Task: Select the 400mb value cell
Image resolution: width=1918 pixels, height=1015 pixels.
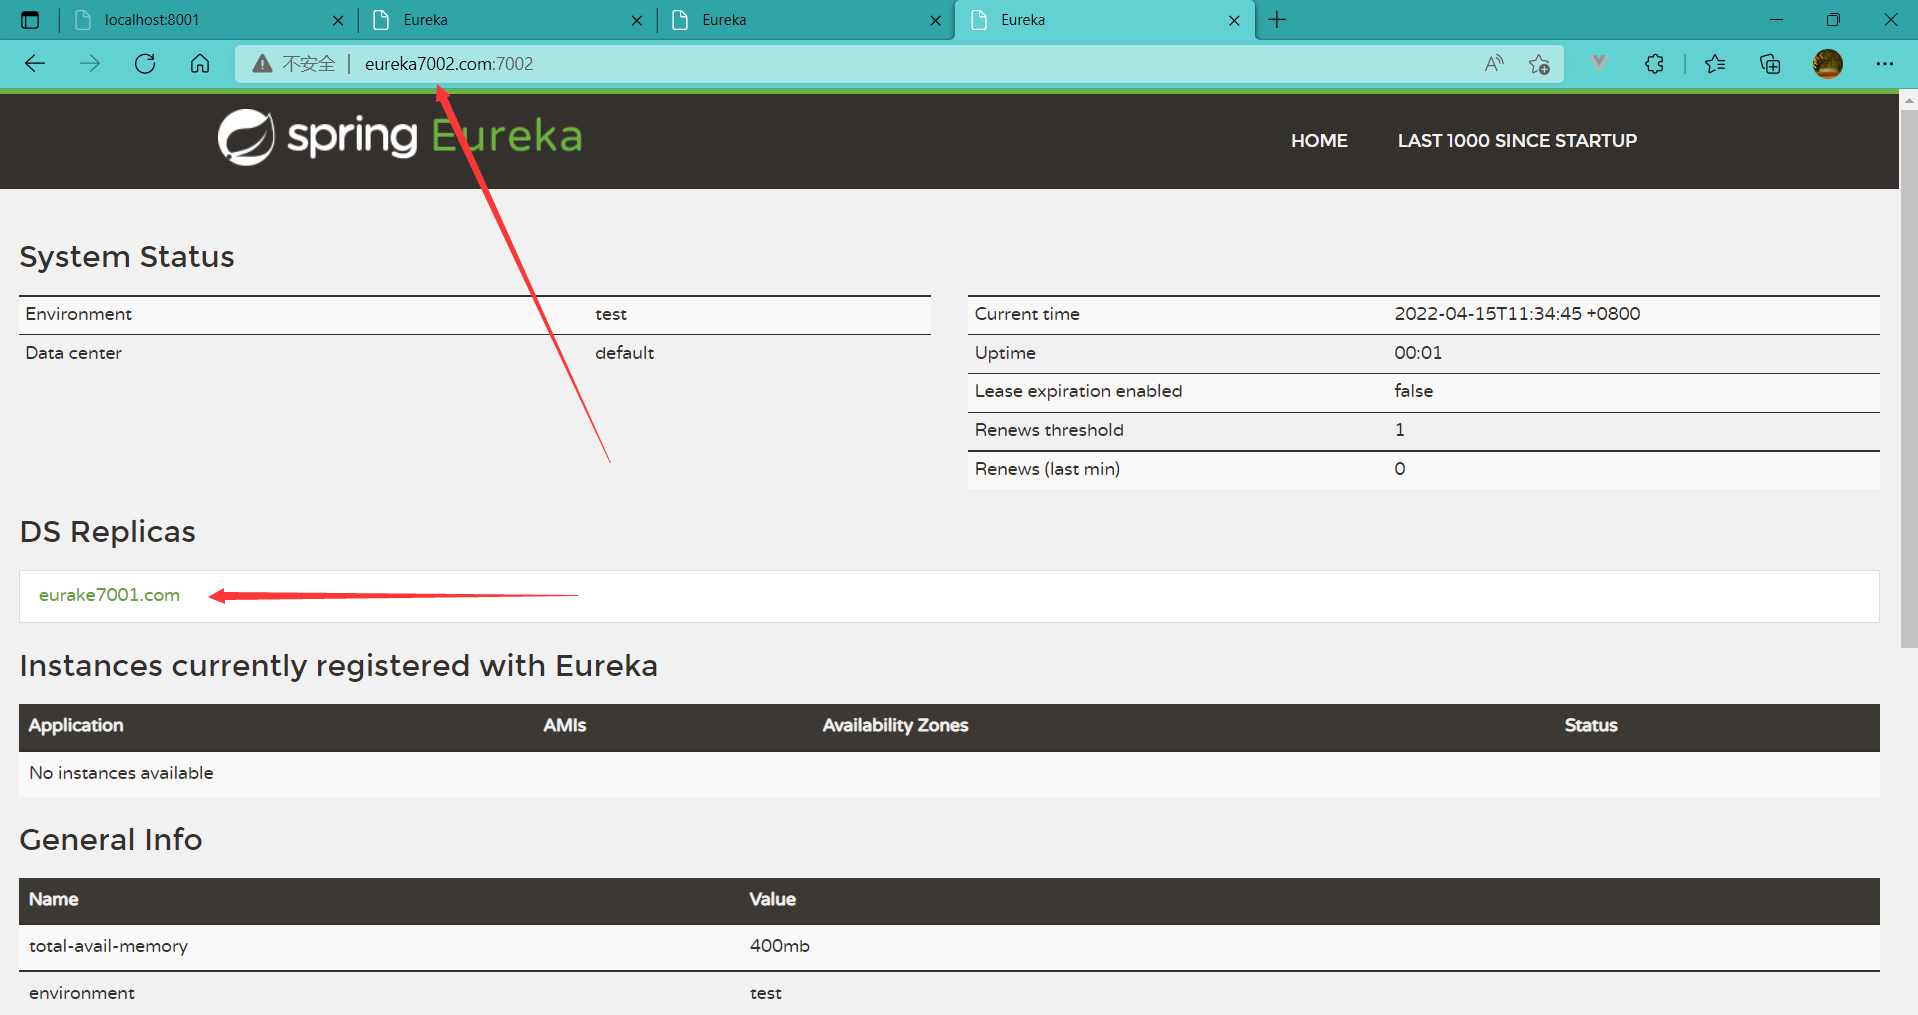Action: (x=780, y=946)
